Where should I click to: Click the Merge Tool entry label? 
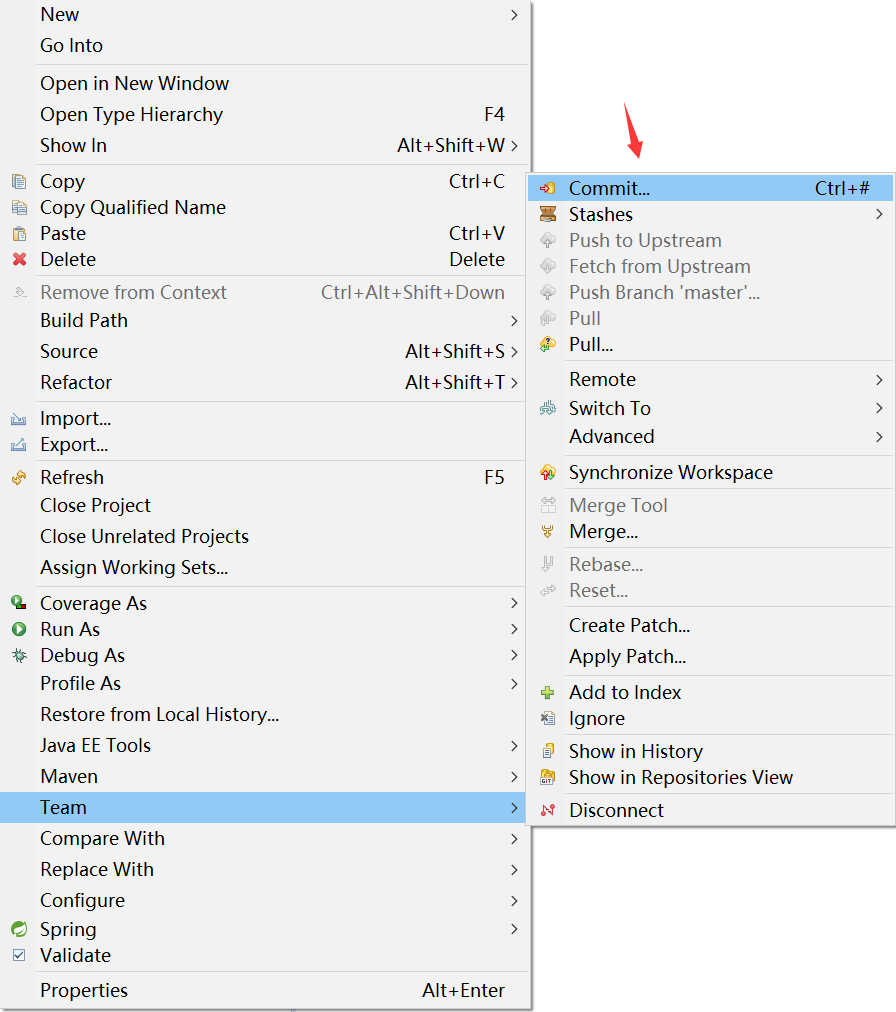(x=618, y=505)
